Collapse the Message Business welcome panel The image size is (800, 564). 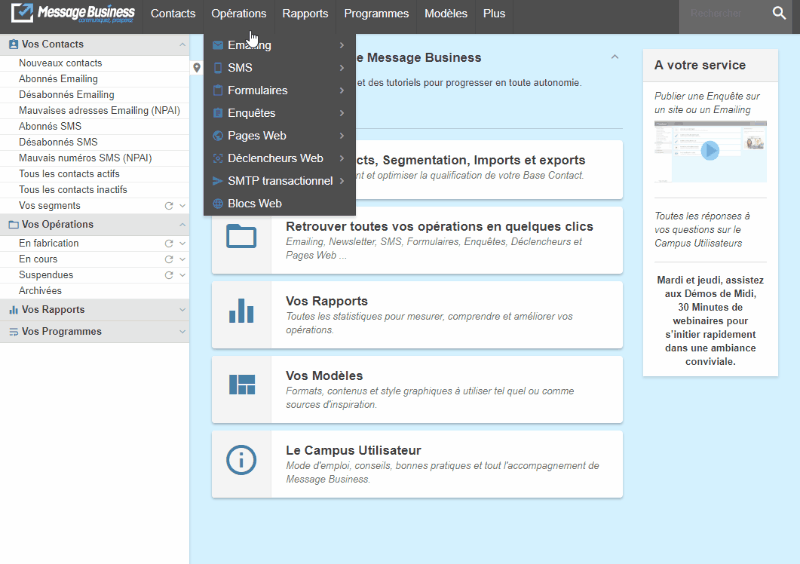615,57
